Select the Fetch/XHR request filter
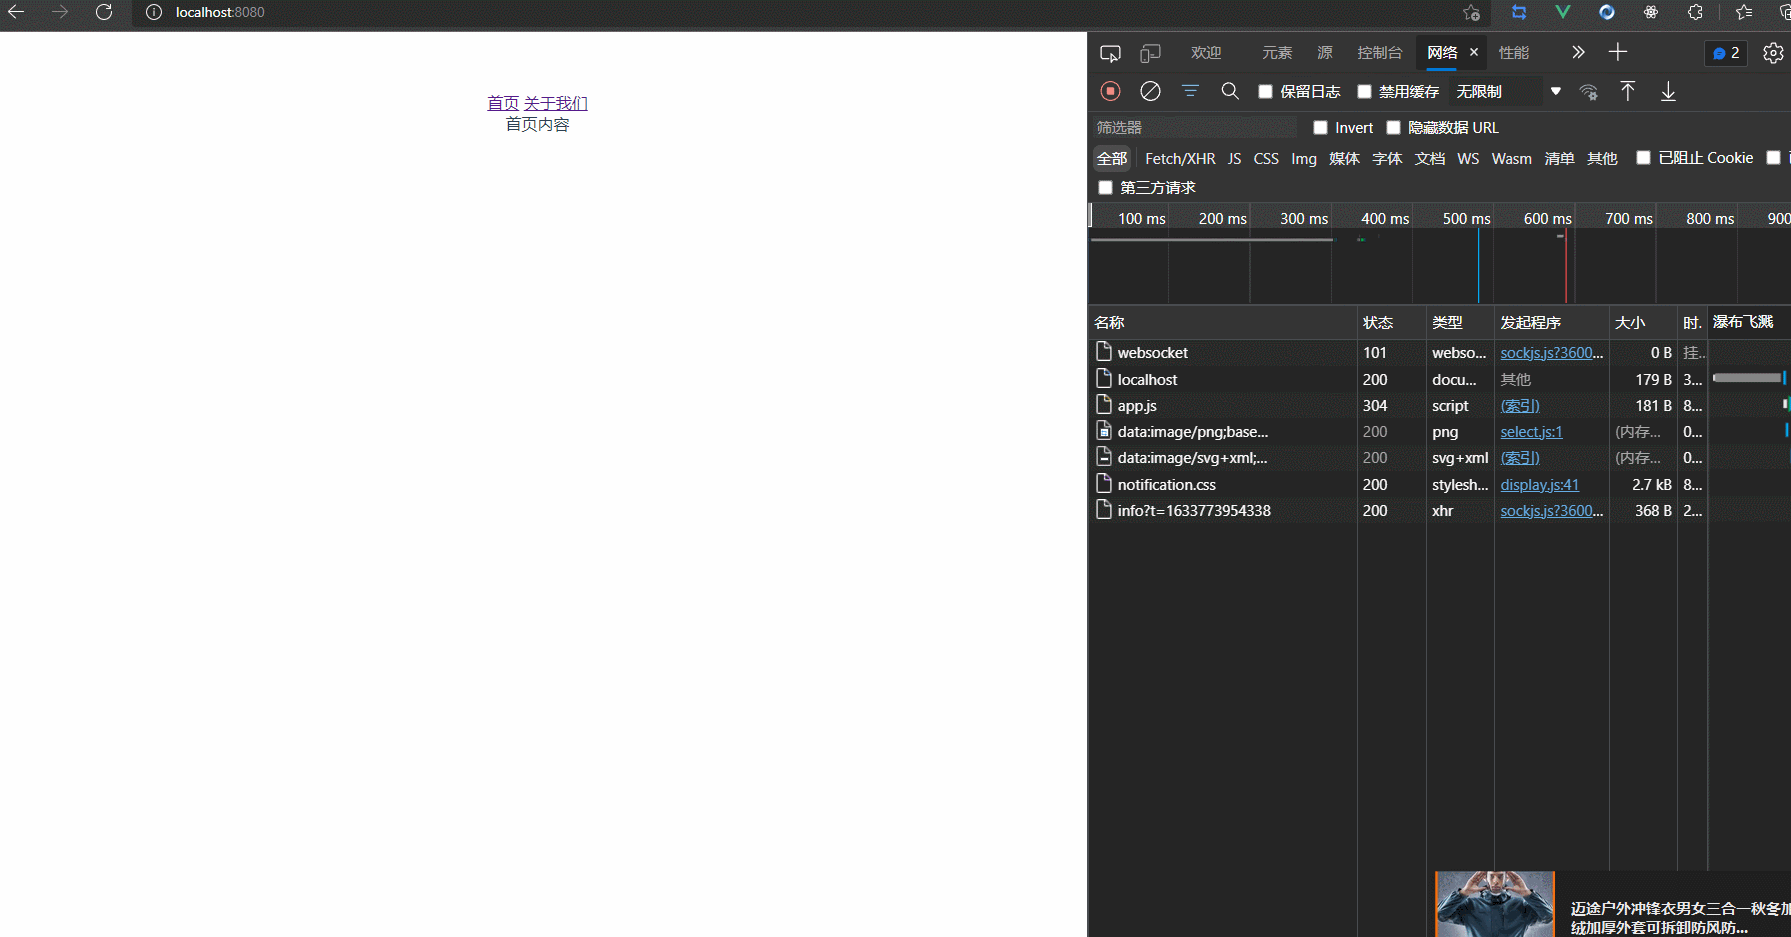The width and height of the screenshot is (1791, 937). [1180, 158]
